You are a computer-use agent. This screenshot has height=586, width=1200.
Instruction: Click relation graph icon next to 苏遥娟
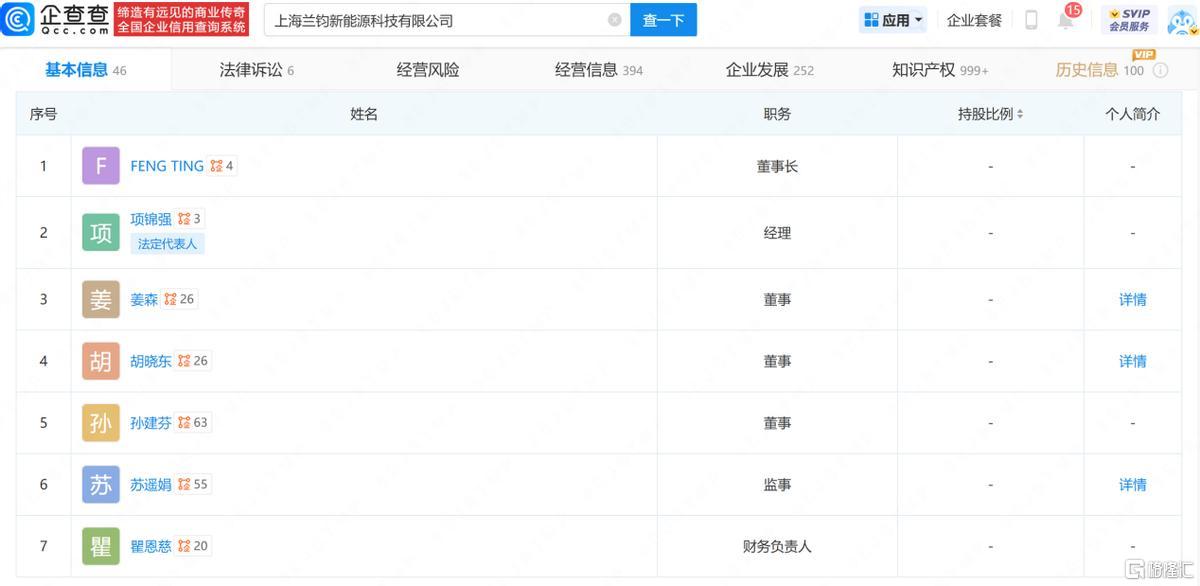coord(184,485)
